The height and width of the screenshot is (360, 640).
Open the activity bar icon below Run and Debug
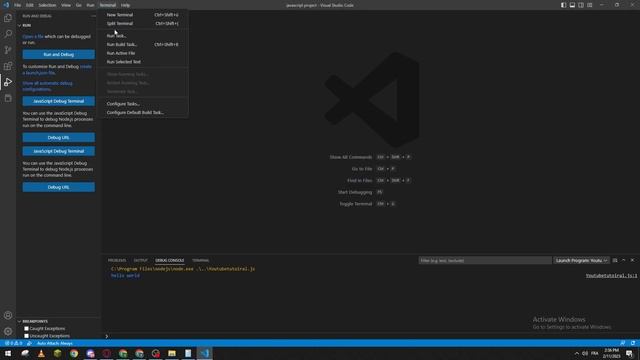(8, 98)
